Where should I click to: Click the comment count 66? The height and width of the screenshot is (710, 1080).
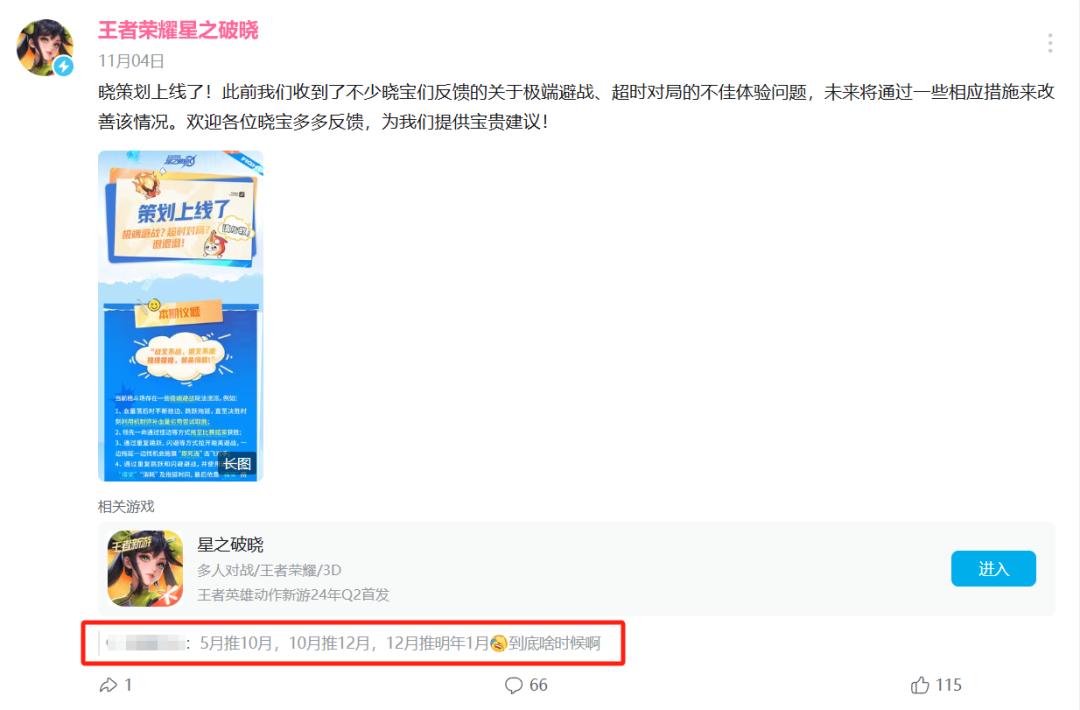[x=539, y=685]
